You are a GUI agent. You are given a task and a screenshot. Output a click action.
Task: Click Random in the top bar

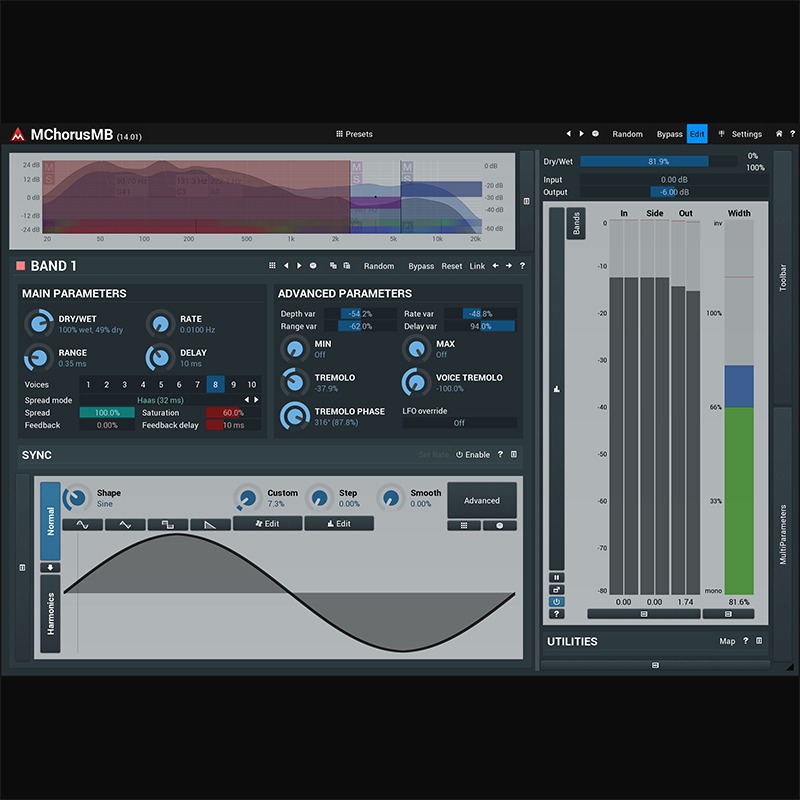628,134
